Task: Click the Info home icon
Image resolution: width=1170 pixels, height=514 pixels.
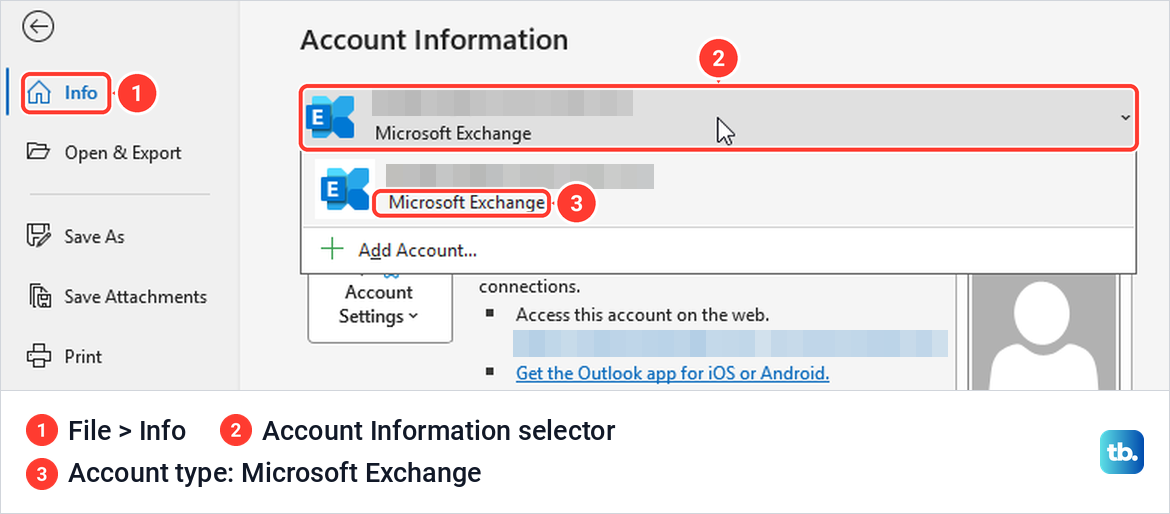Action: click(x=40, y=93)
